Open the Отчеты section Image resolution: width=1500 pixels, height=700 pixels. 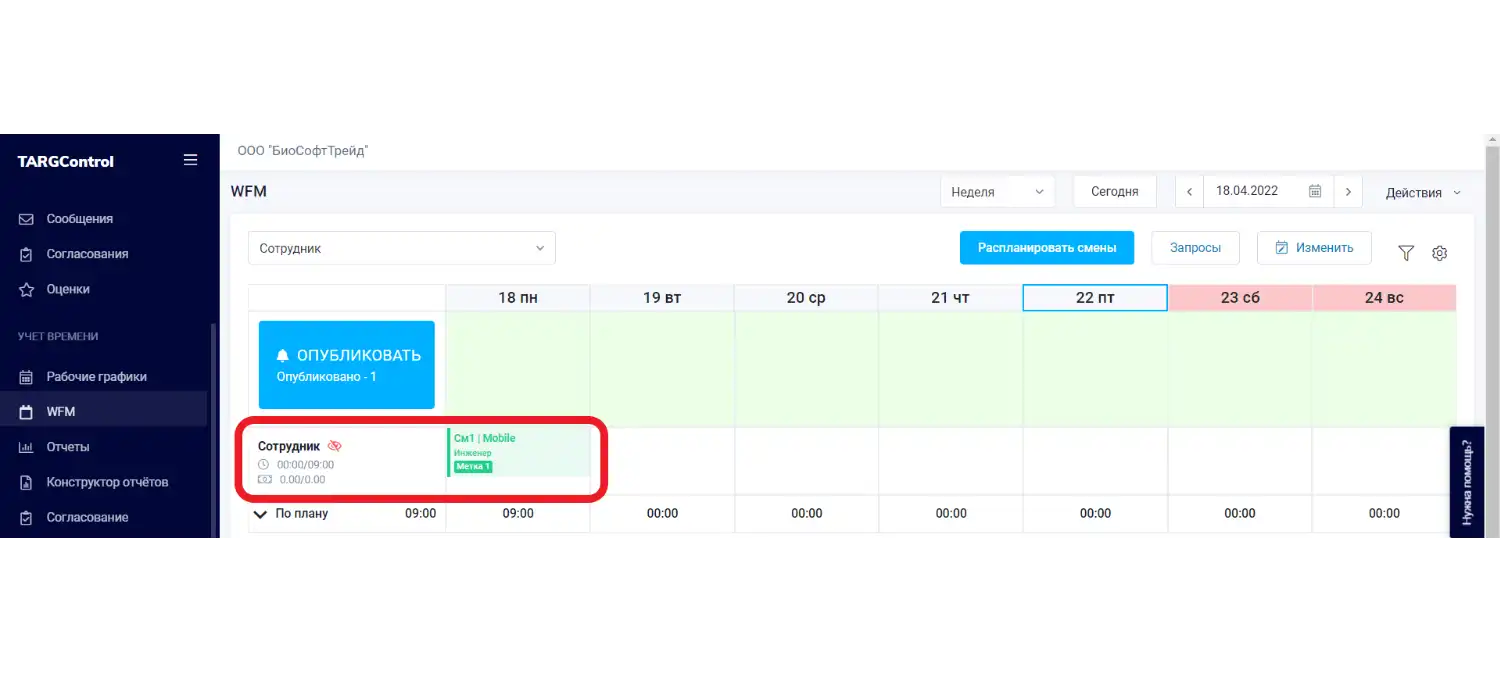coord(67,447)
